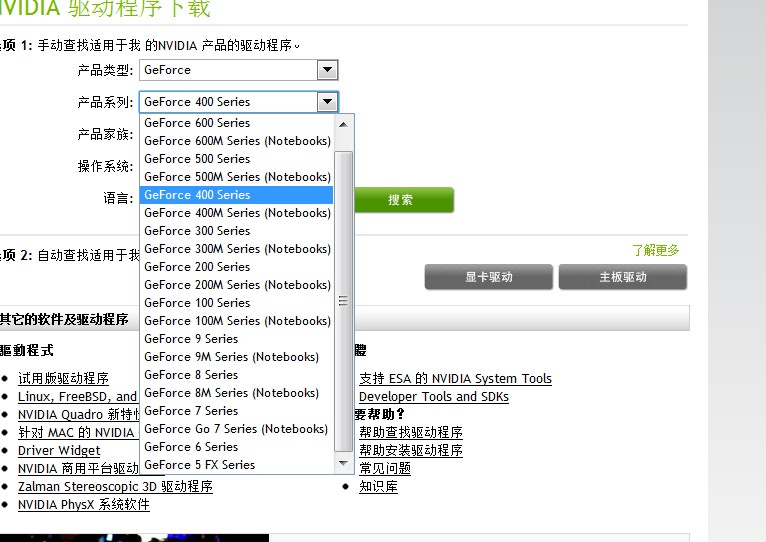Click the 显卡驱动 button
This screenshot has height=542, width=766.
489,277
